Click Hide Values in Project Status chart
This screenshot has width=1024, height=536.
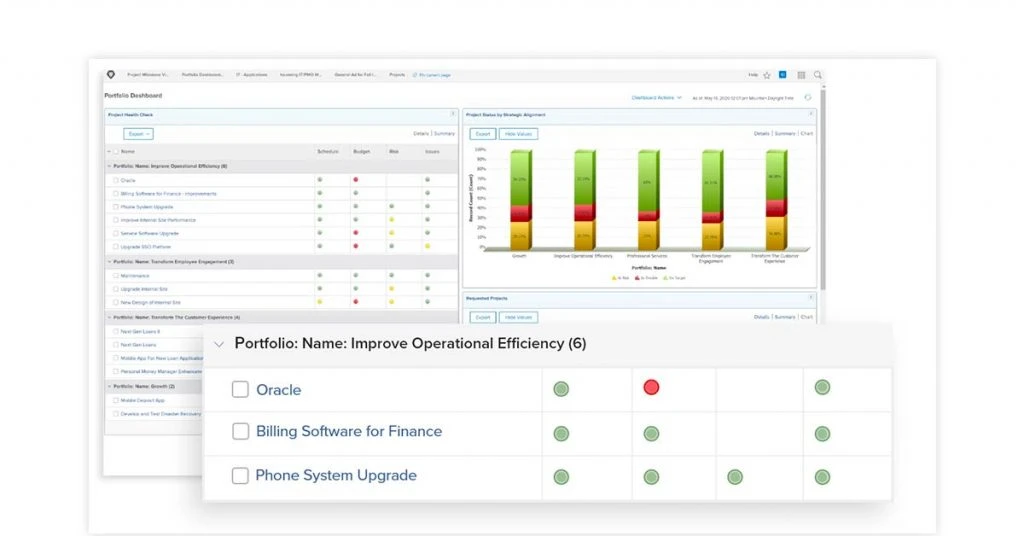click(518, 133)
